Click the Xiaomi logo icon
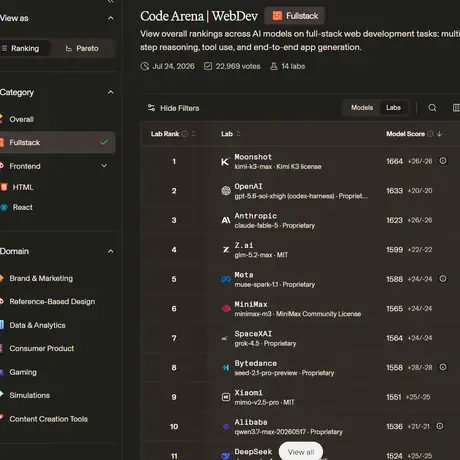Image resolution: width=460 pixels, height=460 pixels. tap(226, 397)
